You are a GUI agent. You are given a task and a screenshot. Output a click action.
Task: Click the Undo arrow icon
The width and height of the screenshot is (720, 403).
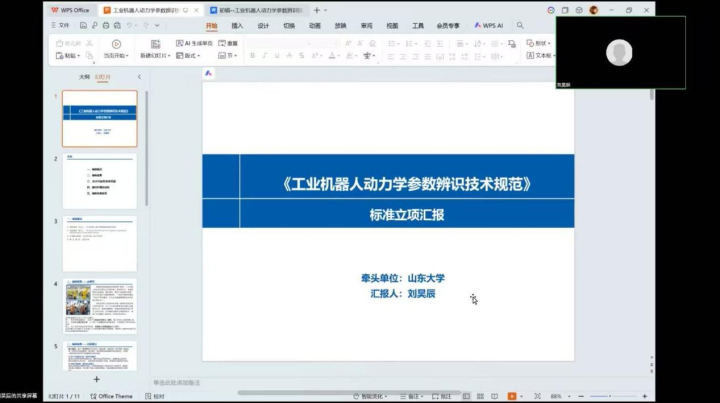point(129,26)
